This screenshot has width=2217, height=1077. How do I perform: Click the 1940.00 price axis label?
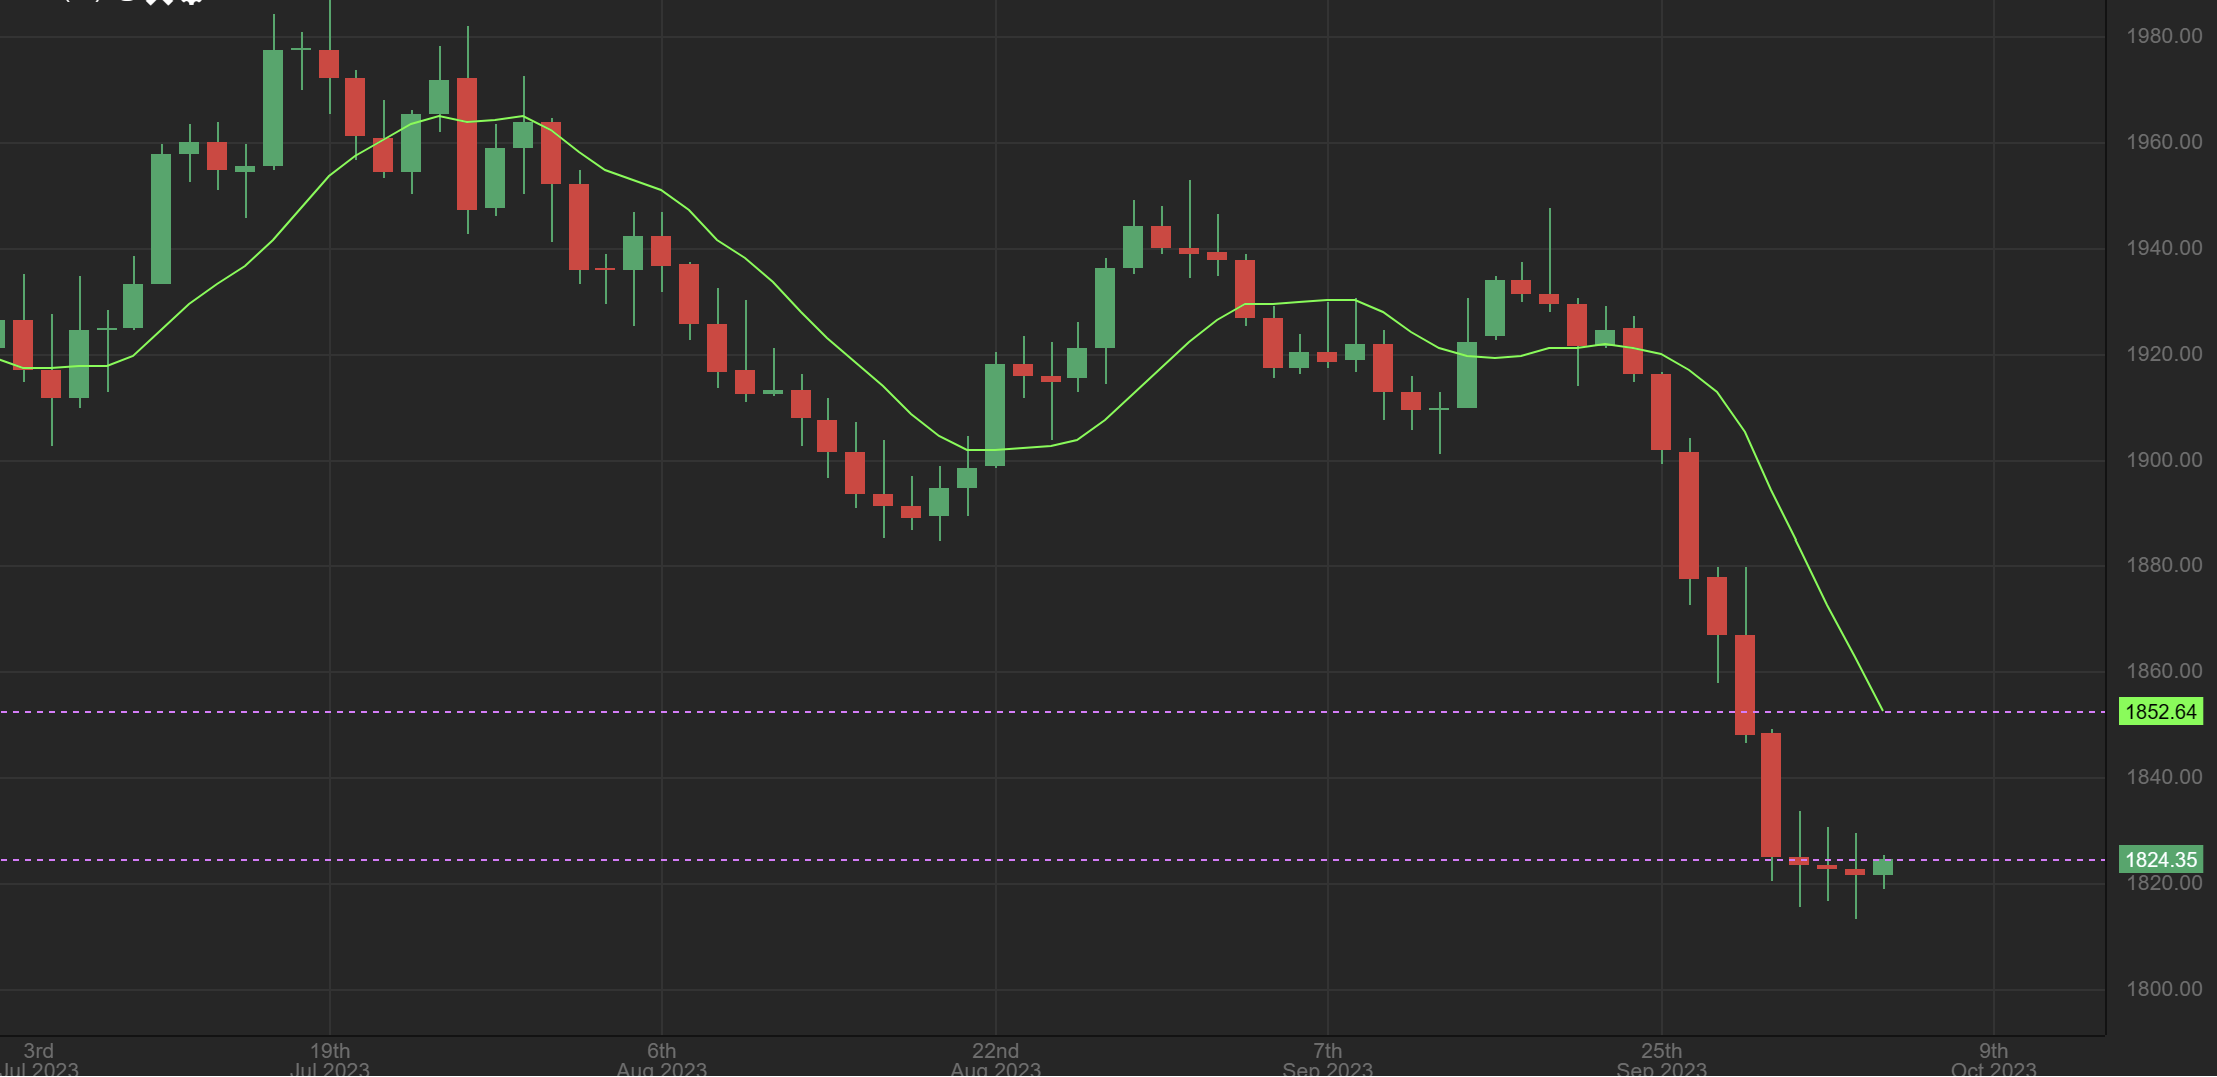(x=2164, y=248)
